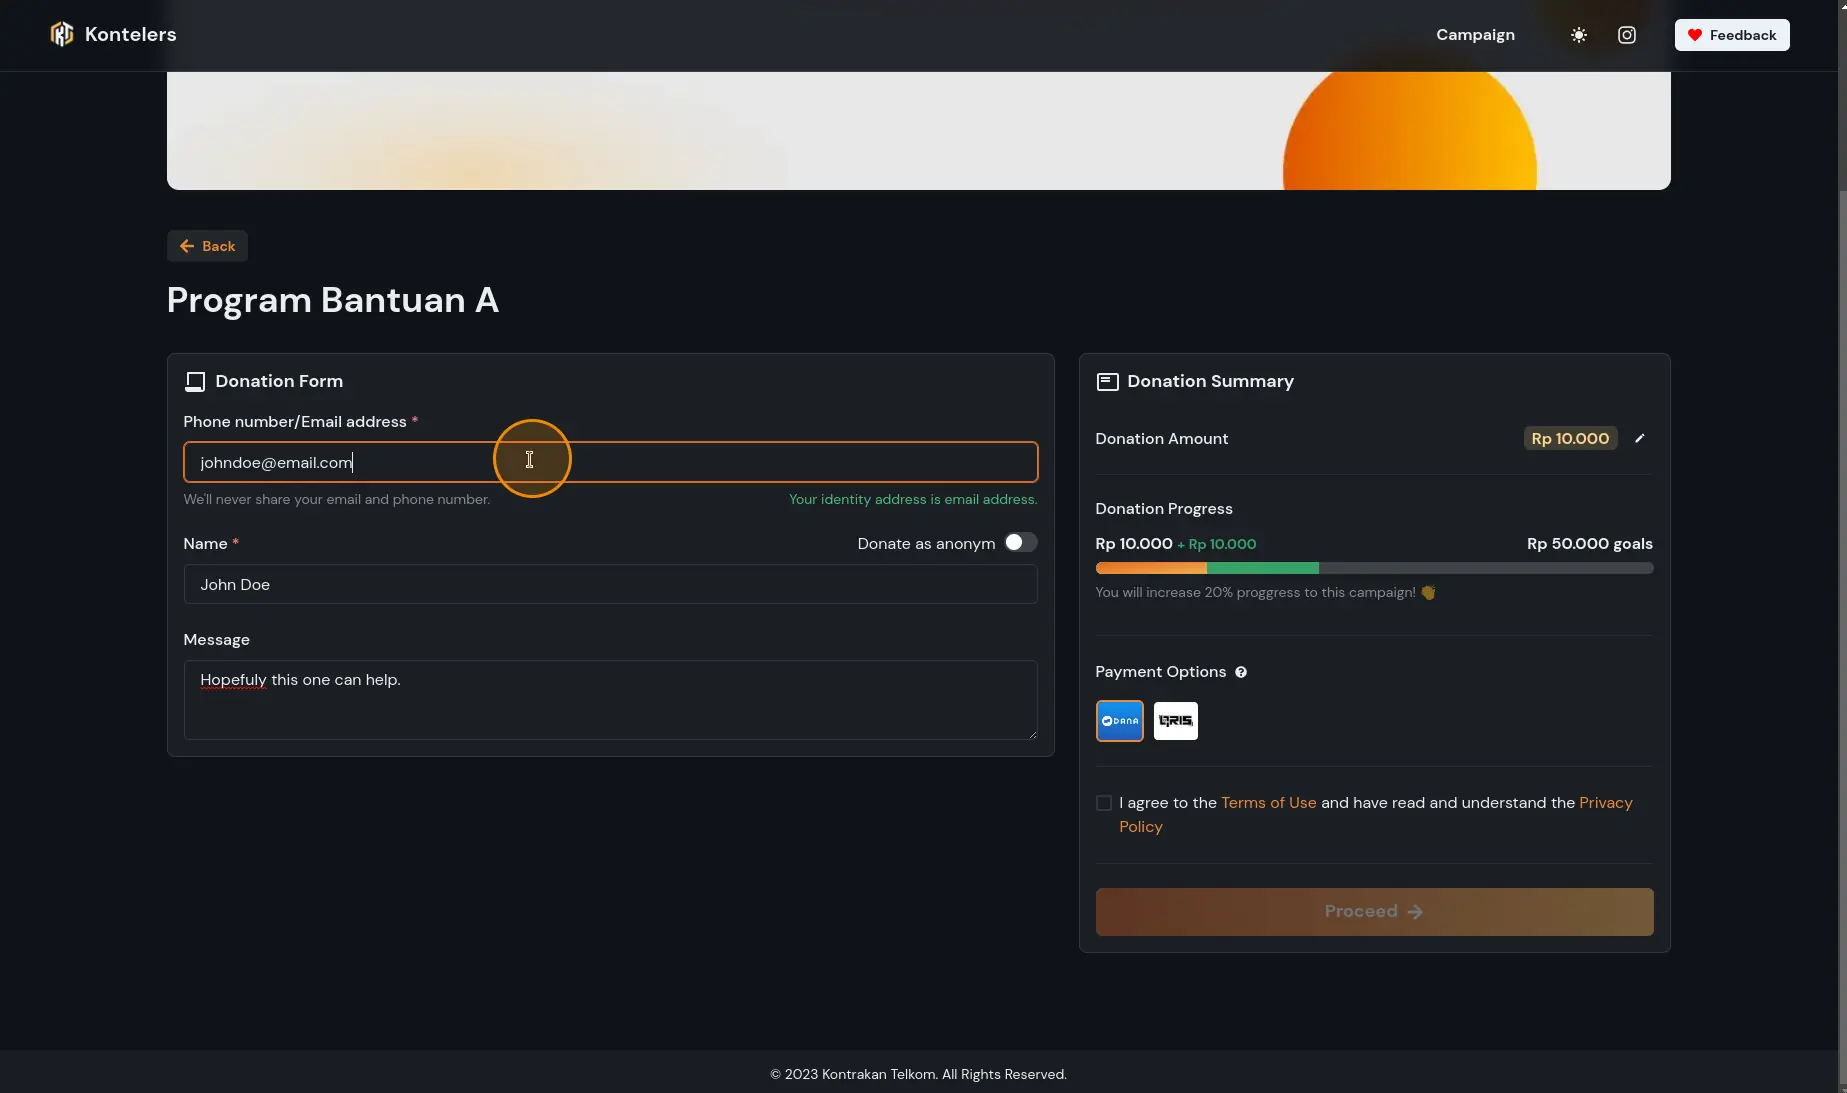Open the Instagram icon link

coord(1627,35)
